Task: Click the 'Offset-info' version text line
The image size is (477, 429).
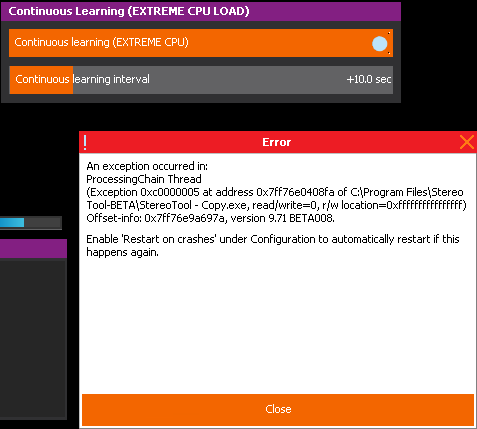Action: [x=210, y=218]
